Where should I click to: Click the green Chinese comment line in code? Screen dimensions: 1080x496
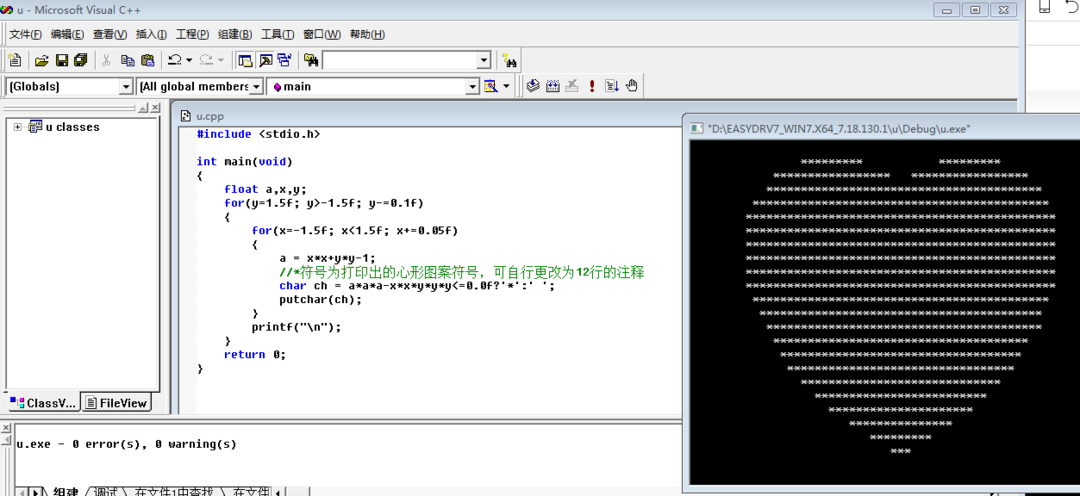(x=461, y=272)
